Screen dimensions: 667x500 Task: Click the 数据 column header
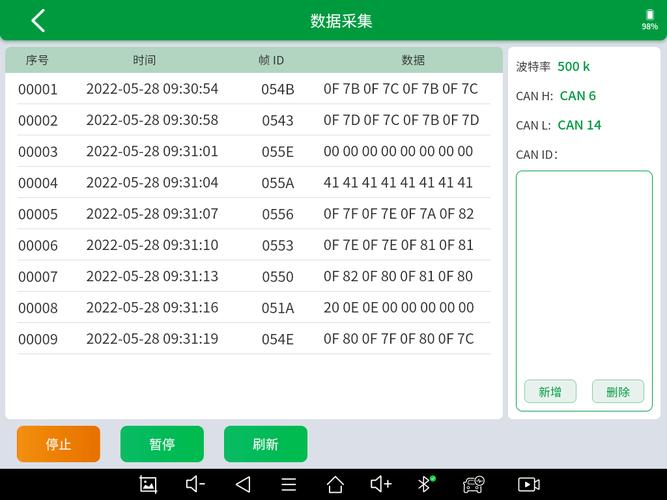(x=413, y=60)
